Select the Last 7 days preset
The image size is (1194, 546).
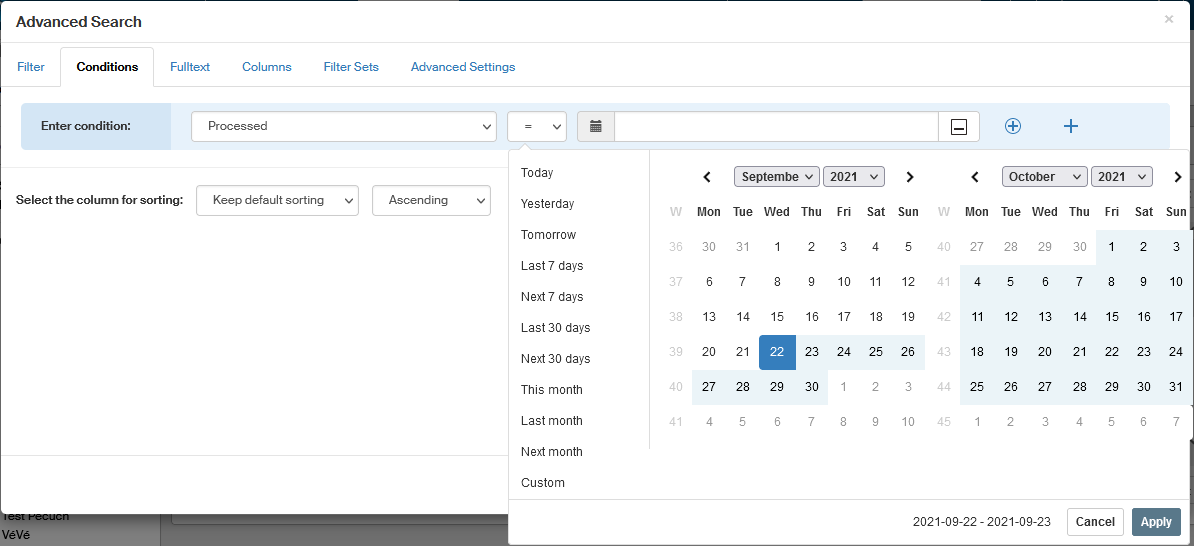coord(552,266)
